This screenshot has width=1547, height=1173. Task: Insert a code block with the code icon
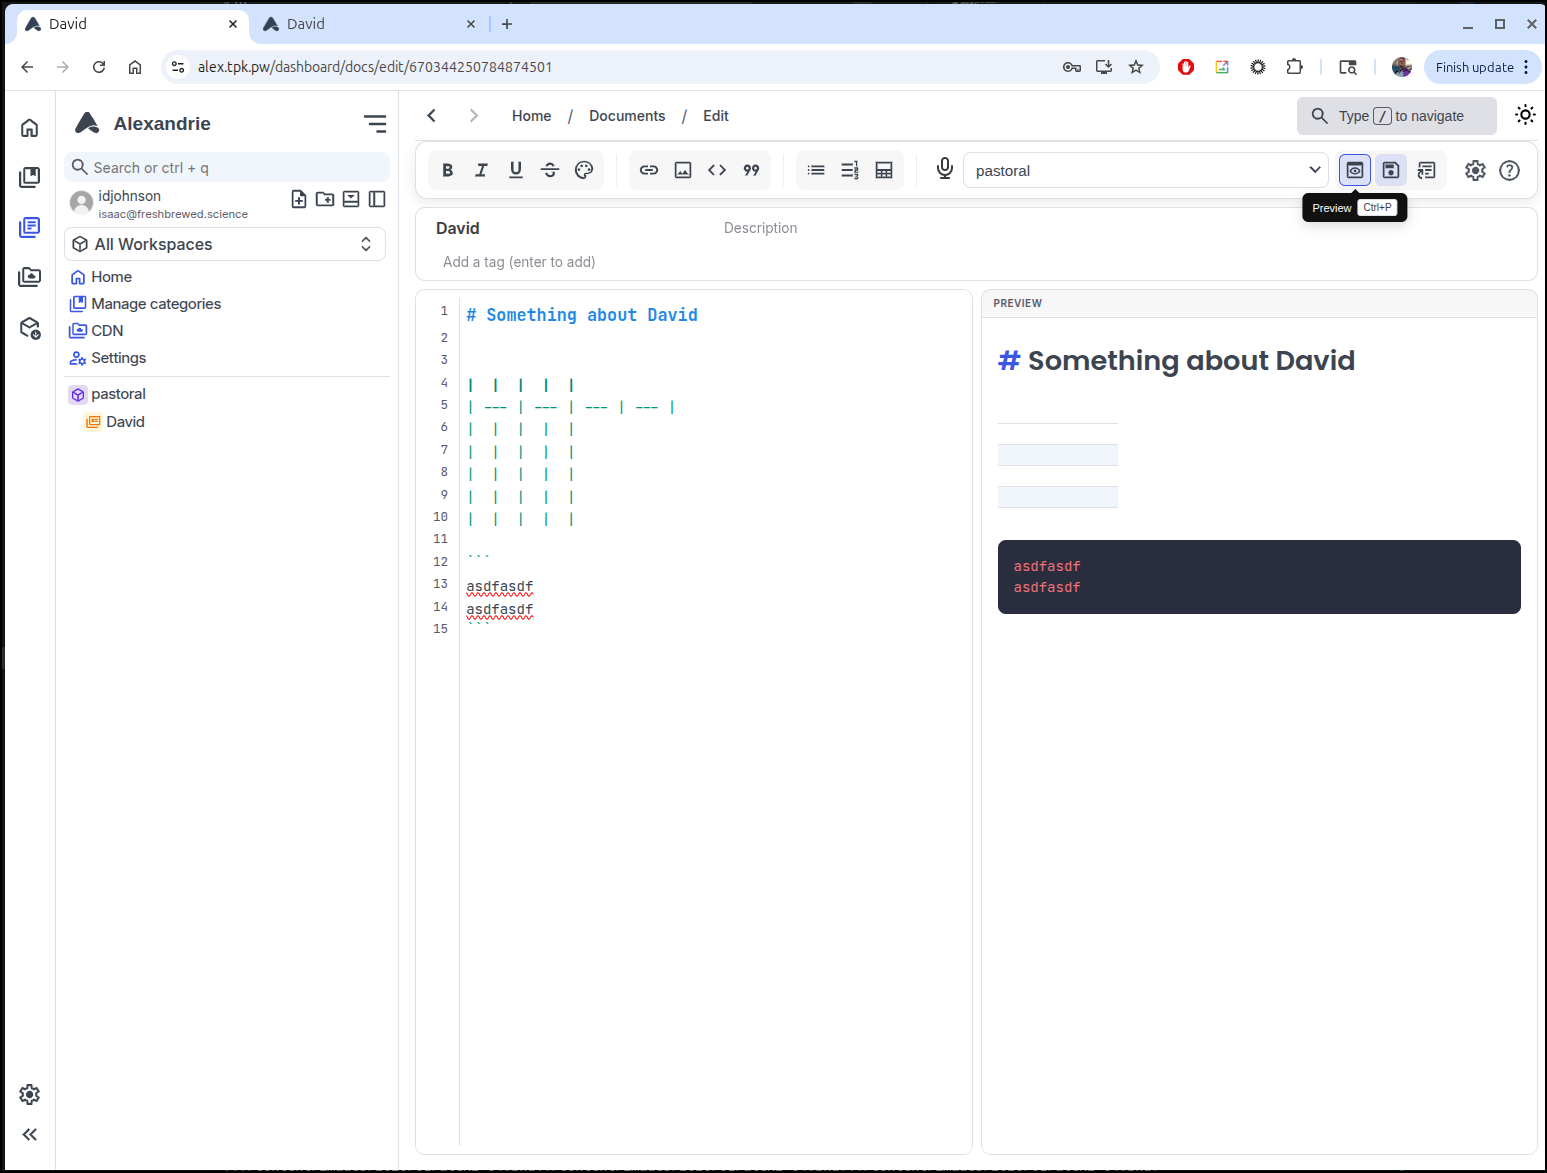pos(717,170)
